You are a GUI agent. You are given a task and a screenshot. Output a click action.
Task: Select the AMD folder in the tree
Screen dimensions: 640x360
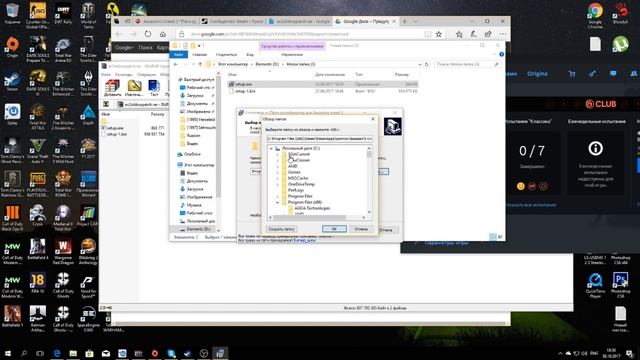pyautogui.click(x=293, y=166)
